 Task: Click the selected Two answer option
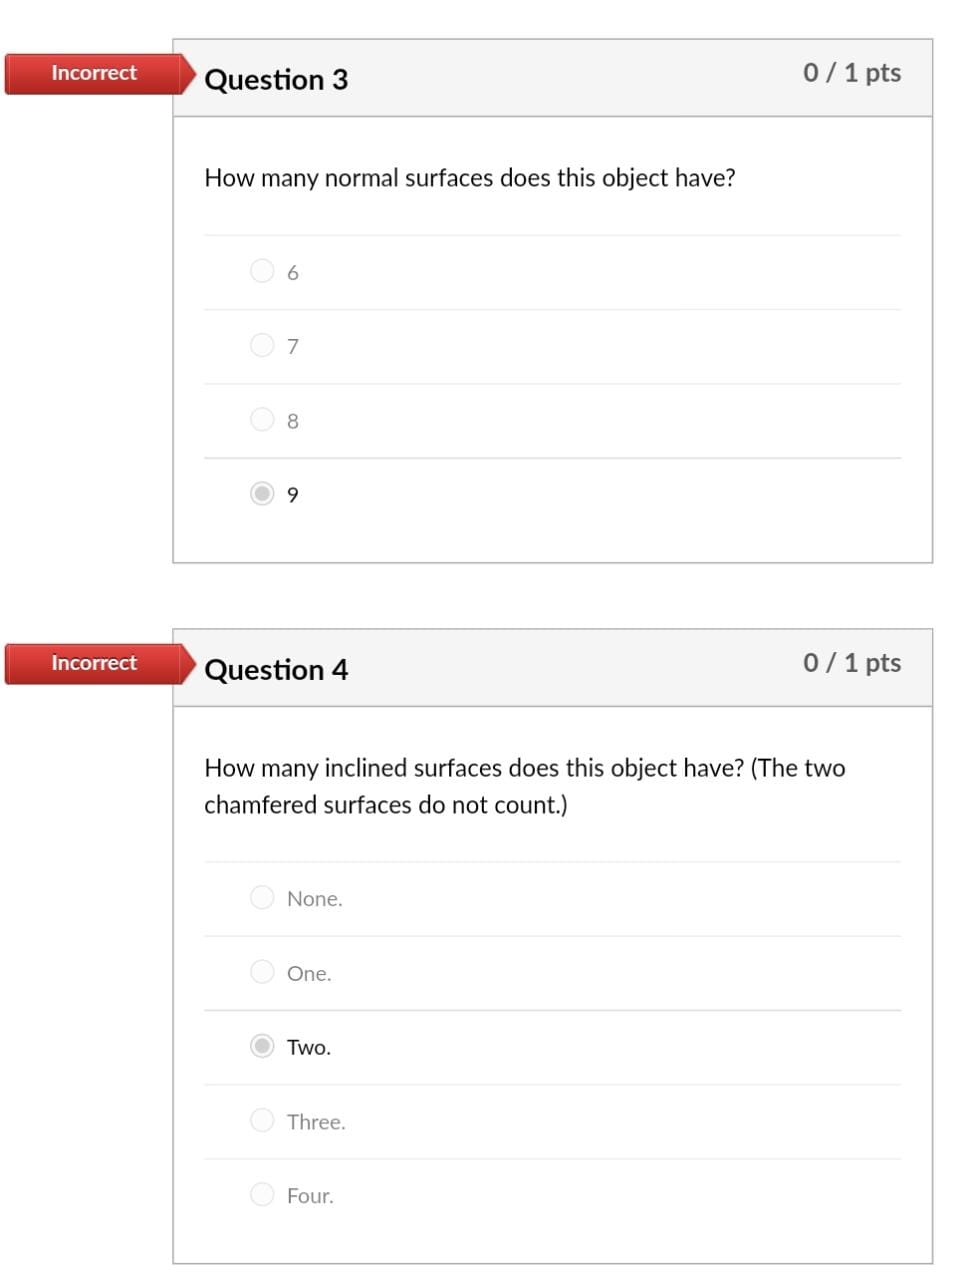point(262,1046)
